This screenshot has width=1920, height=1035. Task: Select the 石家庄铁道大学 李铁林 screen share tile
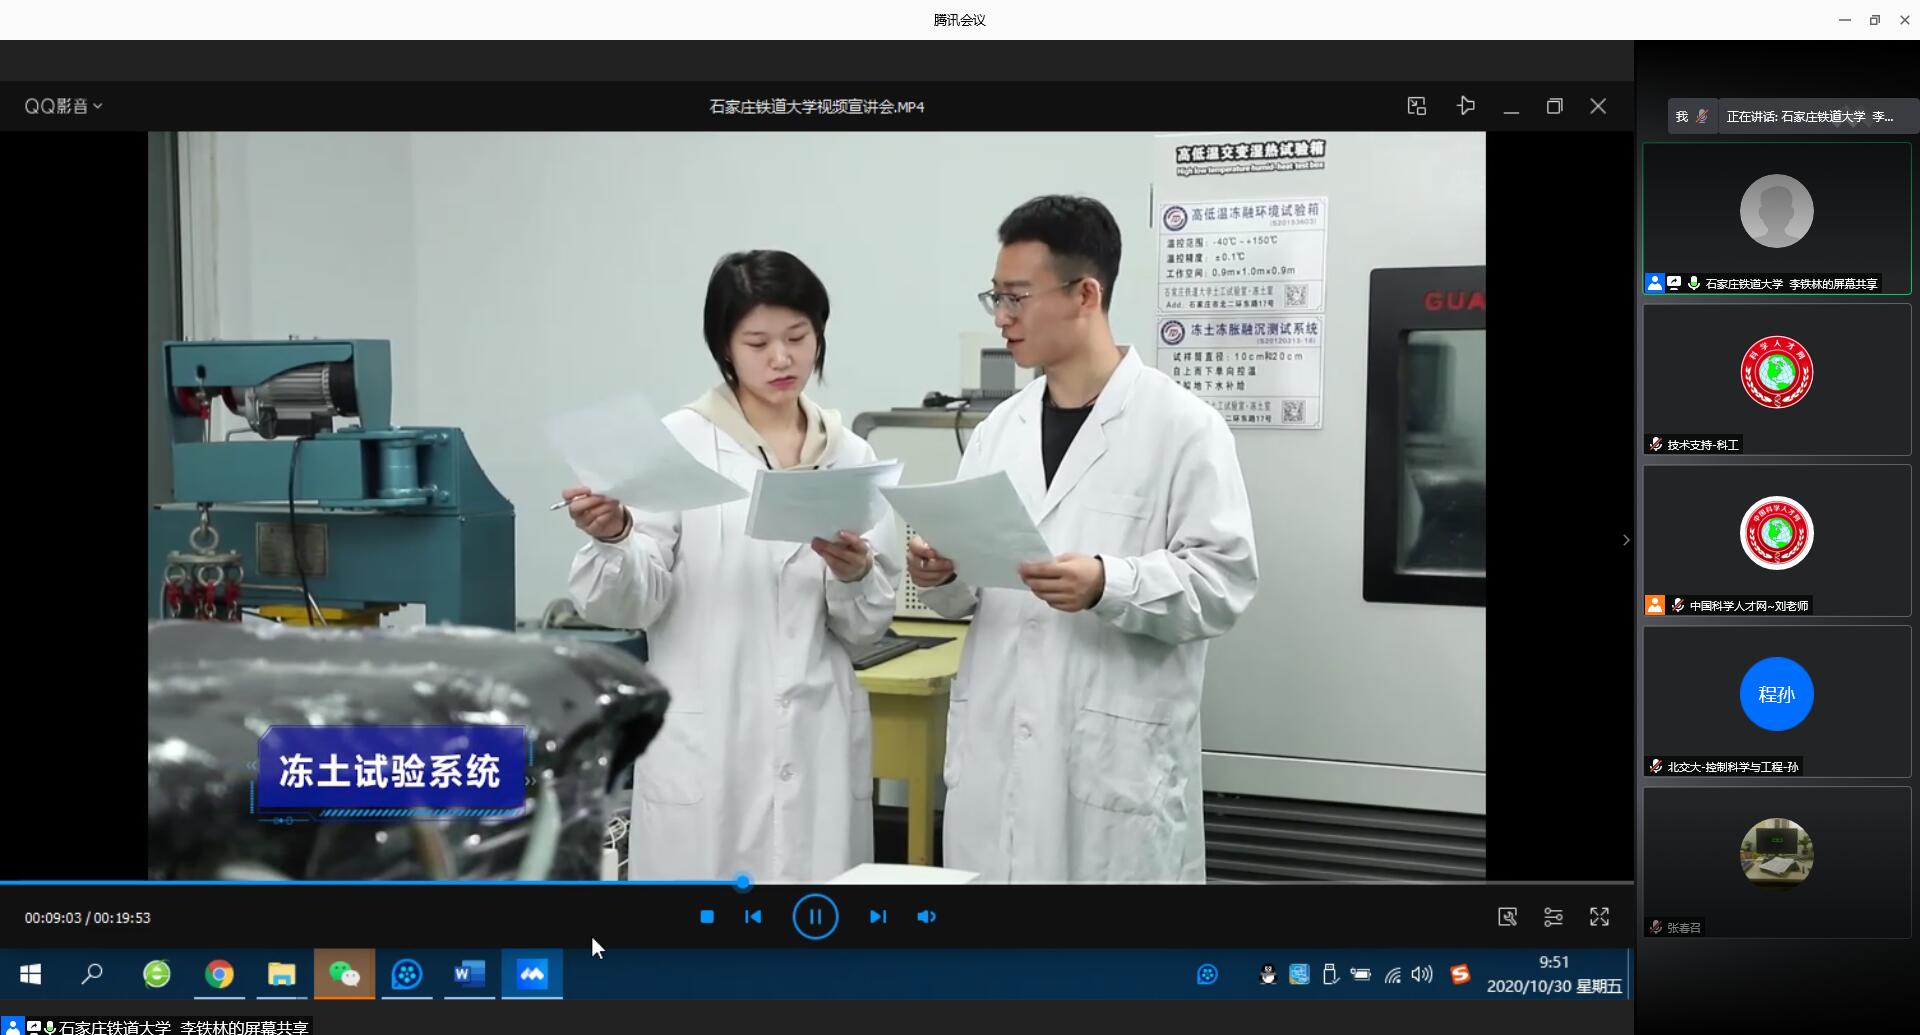point(1777,218)
